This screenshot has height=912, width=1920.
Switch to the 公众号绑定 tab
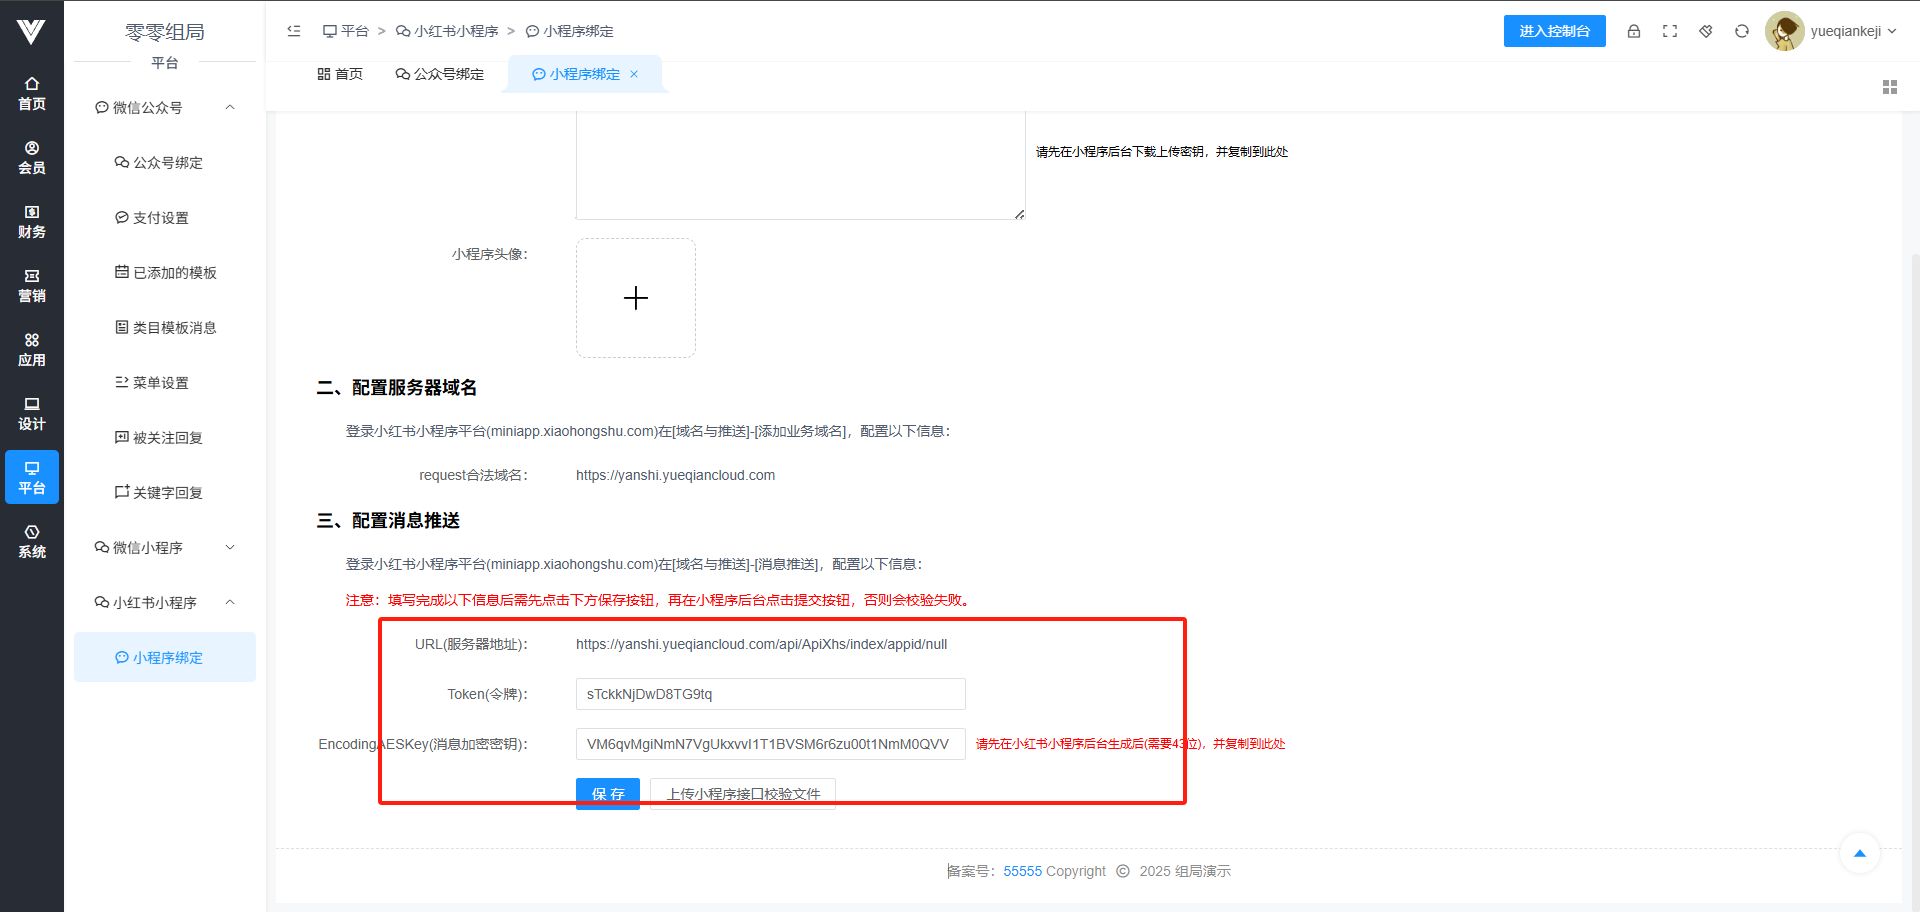coord(439,74)
